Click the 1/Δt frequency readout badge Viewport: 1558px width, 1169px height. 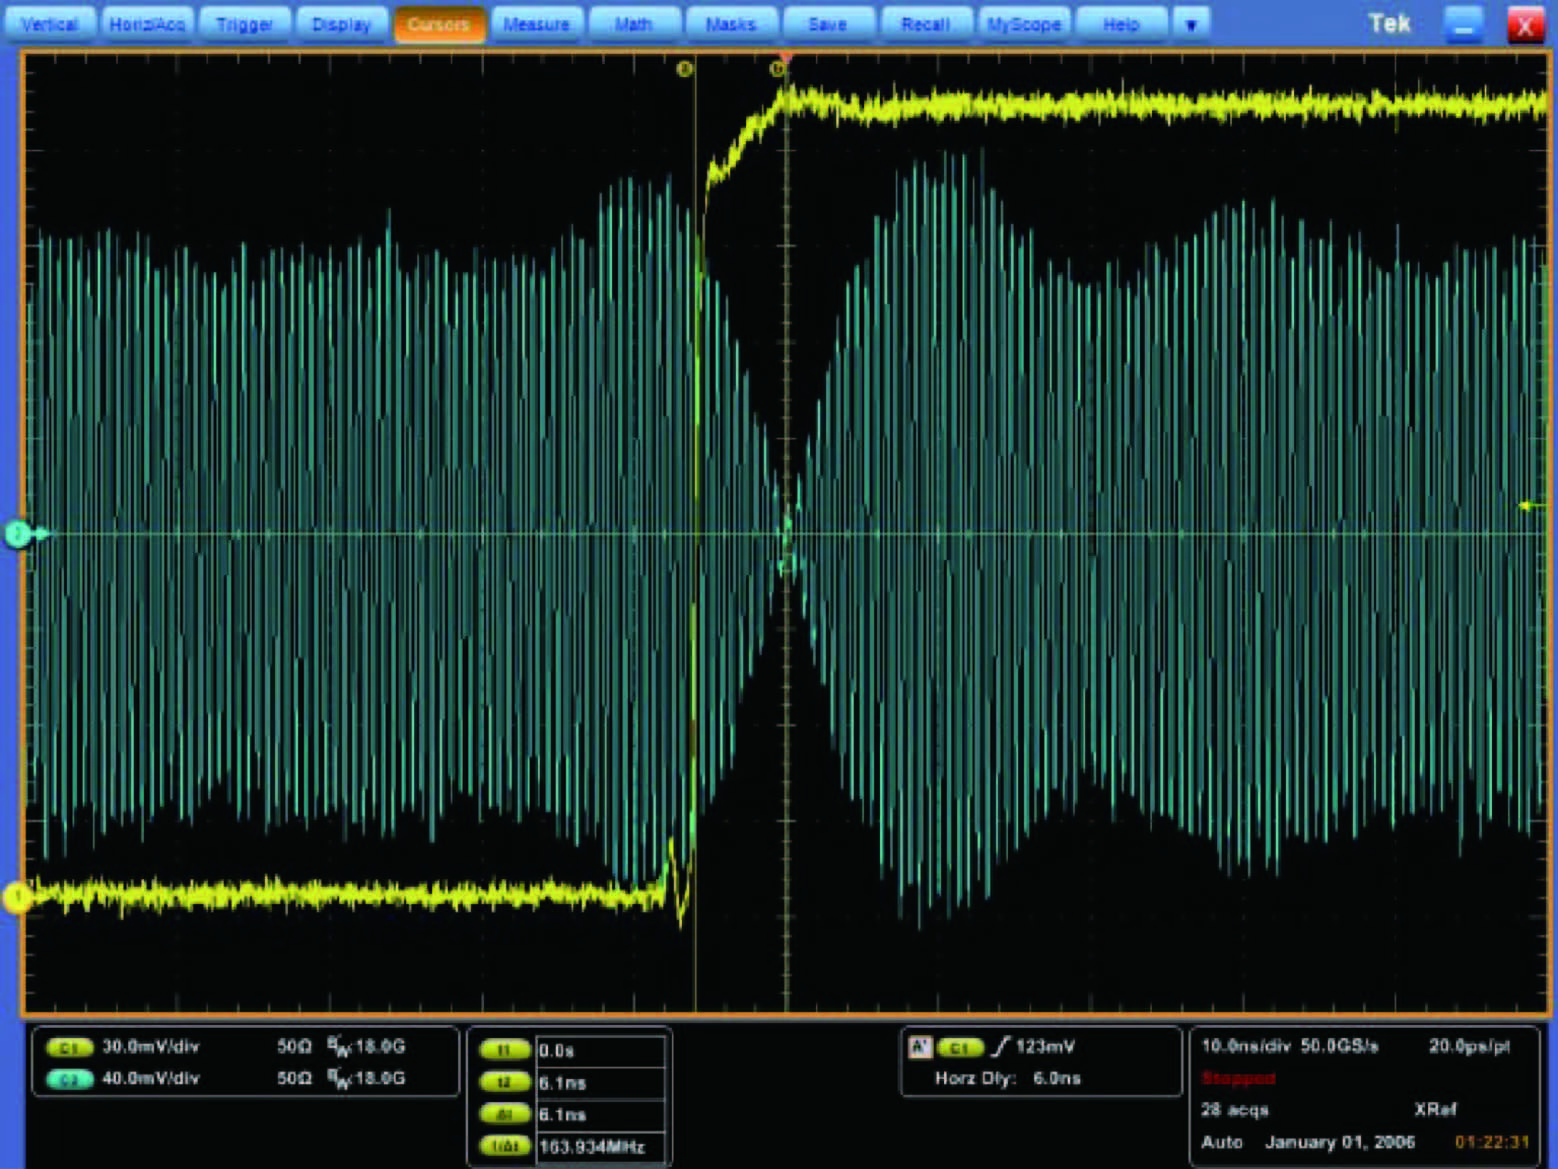tap(504, 1146)
